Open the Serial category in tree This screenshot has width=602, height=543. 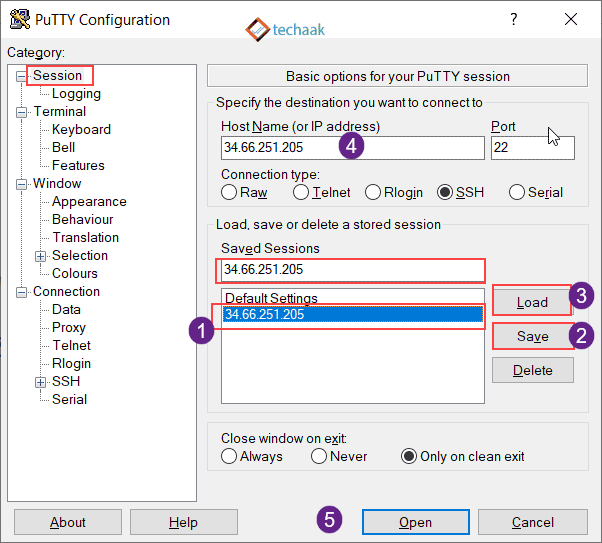69,399
